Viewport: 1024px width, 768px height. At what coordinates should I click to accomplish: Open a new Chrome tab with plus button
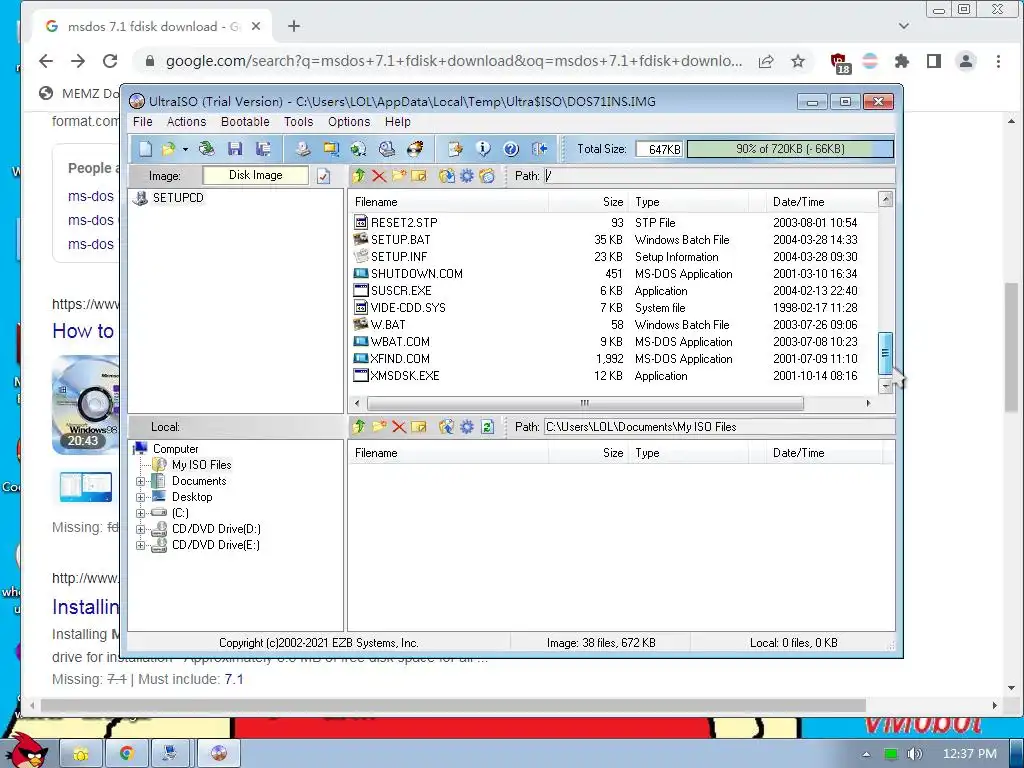coord(294,26)
